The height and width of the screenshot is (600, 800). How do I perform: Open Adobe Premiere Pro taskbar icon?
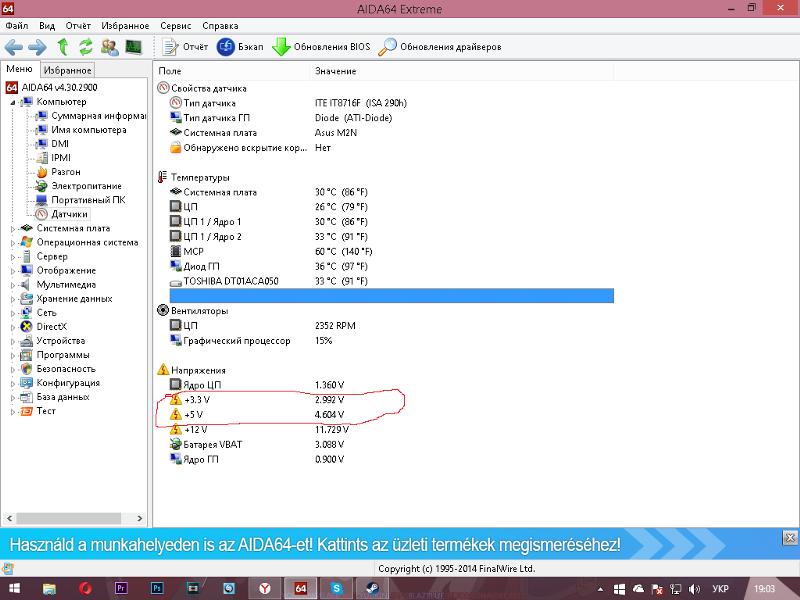[x=121, y=588]
